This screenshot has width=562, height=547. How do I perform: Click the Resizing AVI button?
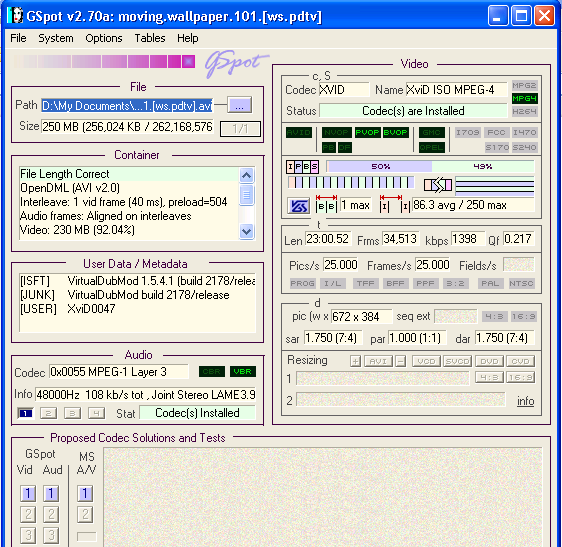[378, 361]
